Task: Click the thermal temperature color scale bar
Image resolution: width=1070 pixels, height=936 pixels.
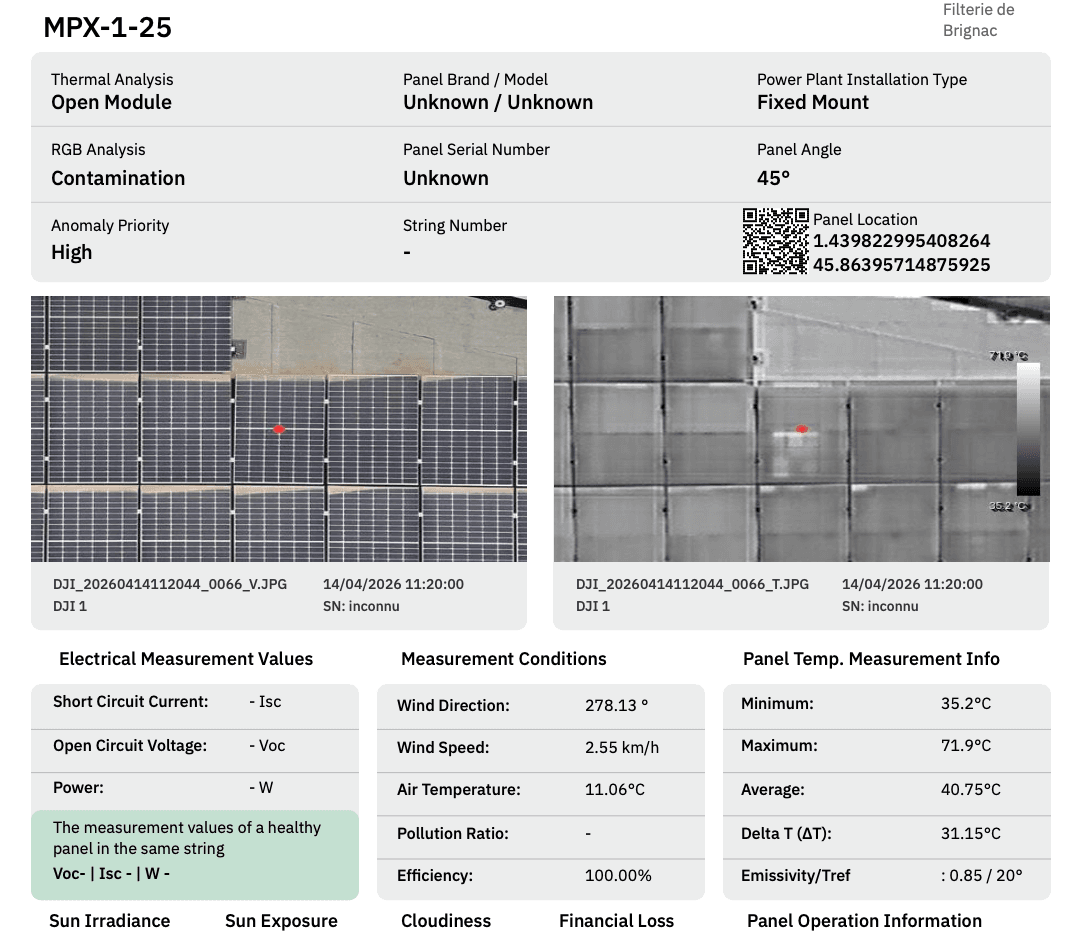Action: click(x=1028, y=429)
